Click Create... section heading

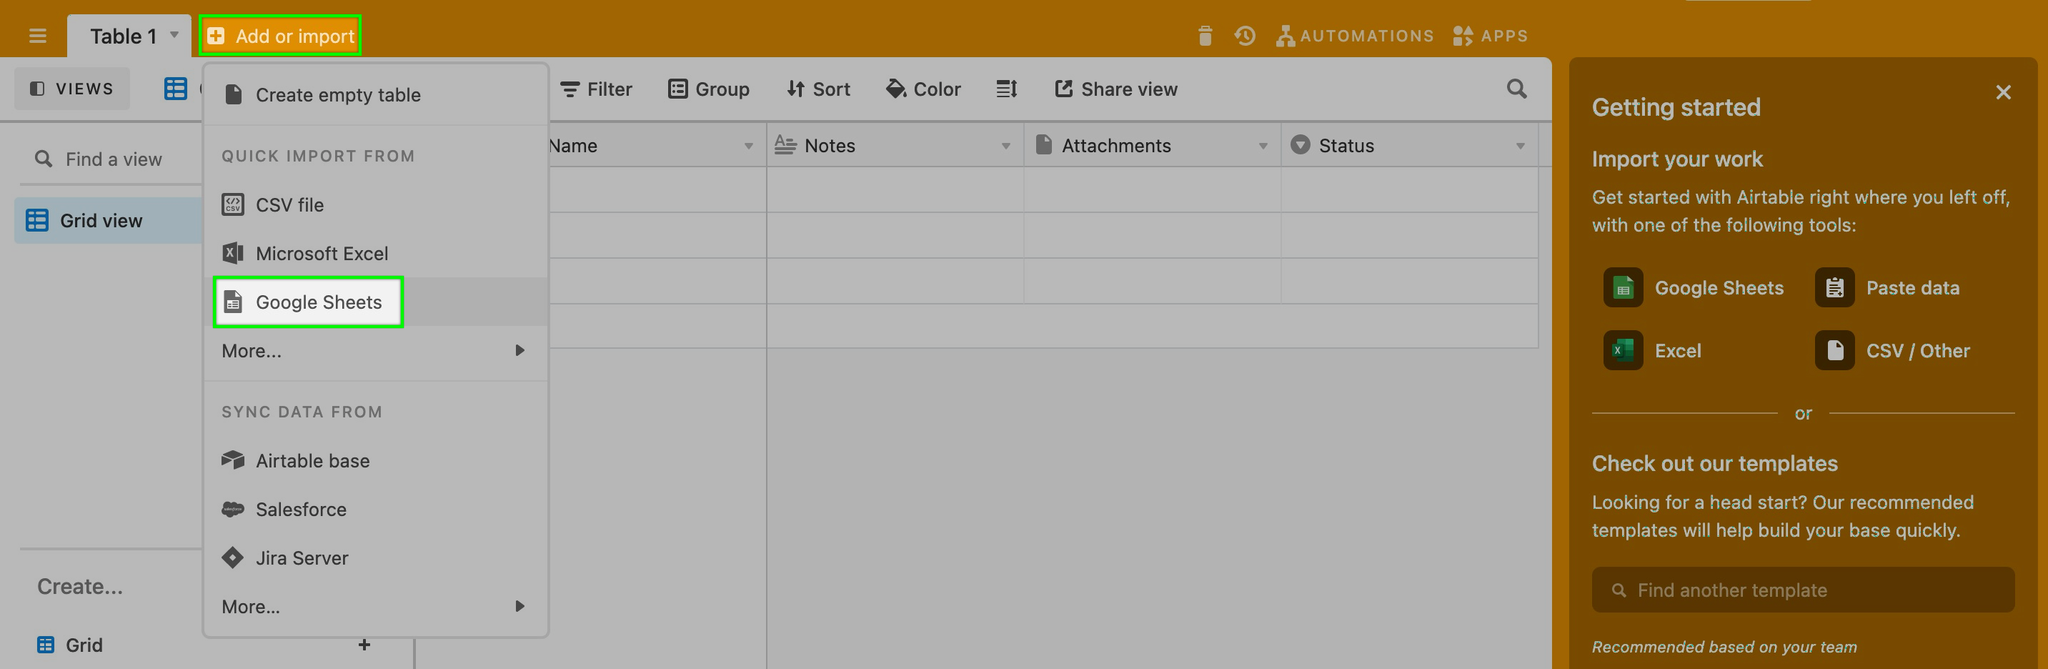pyautogui.click(x=80, y=587)
